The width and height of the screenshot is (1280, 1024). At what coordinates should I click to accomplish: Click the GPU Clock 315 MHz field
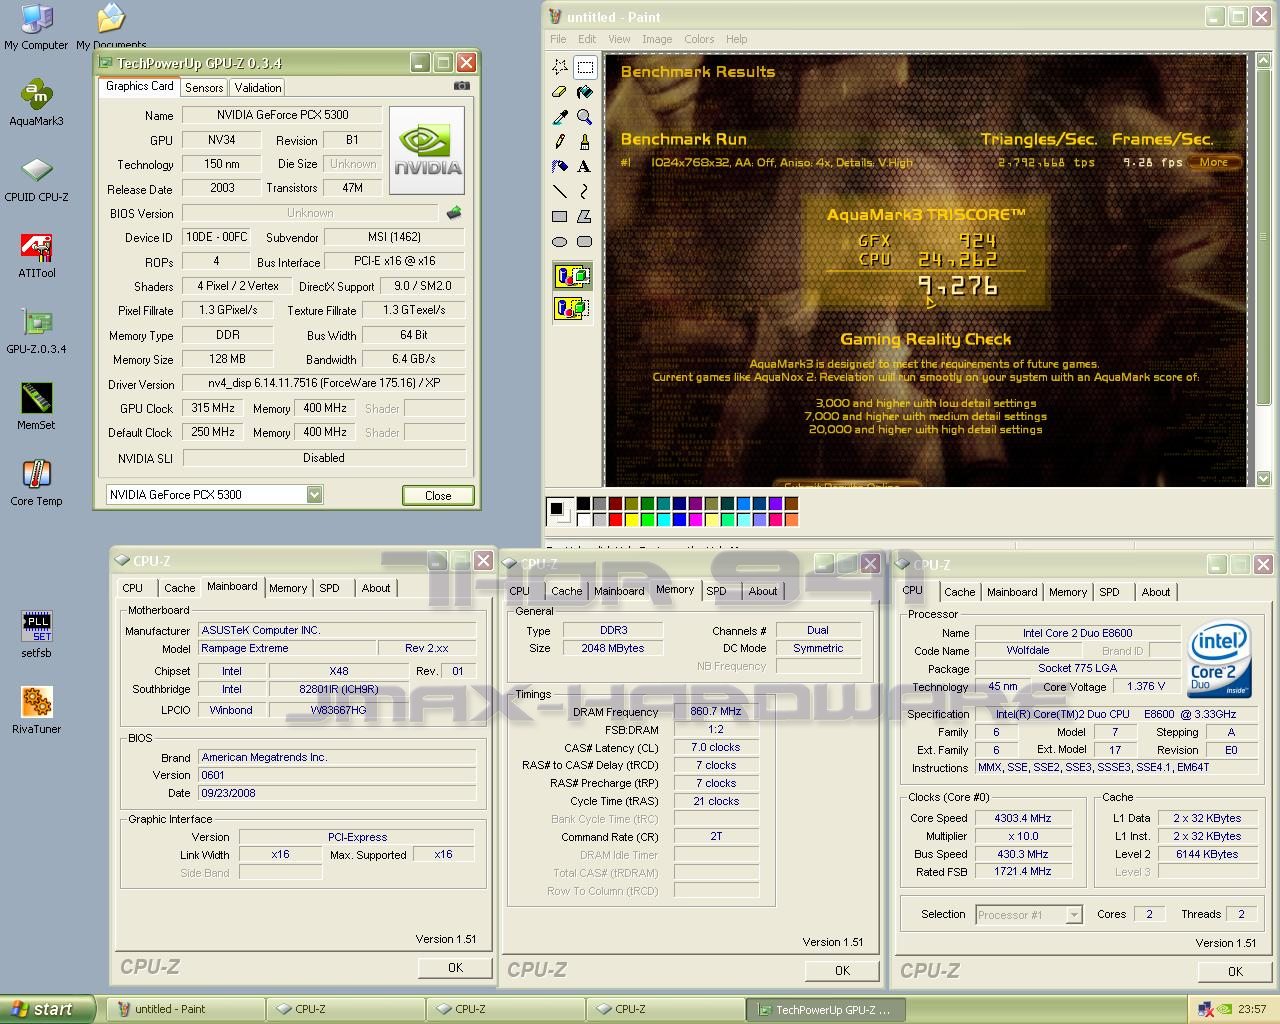[x=213, y=408]
